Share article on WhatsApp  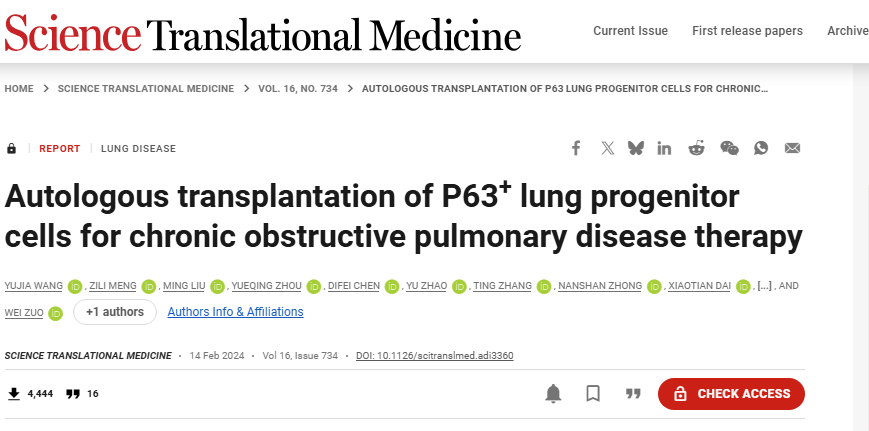pos(761,148)
